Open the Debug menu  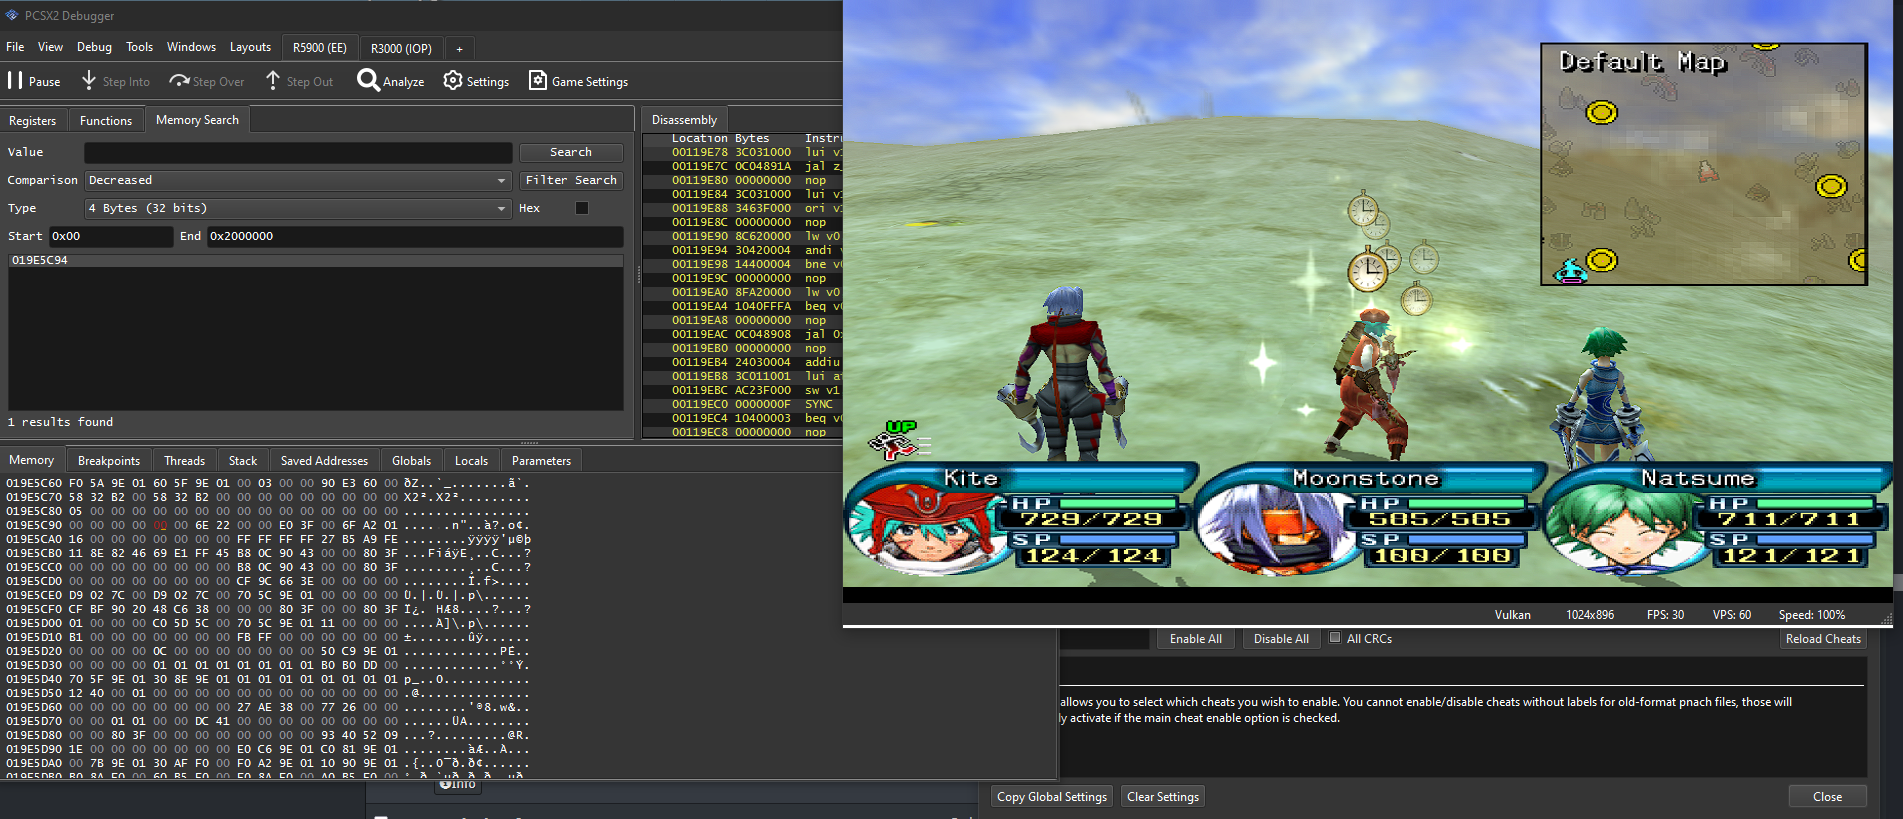click(94, 47)
